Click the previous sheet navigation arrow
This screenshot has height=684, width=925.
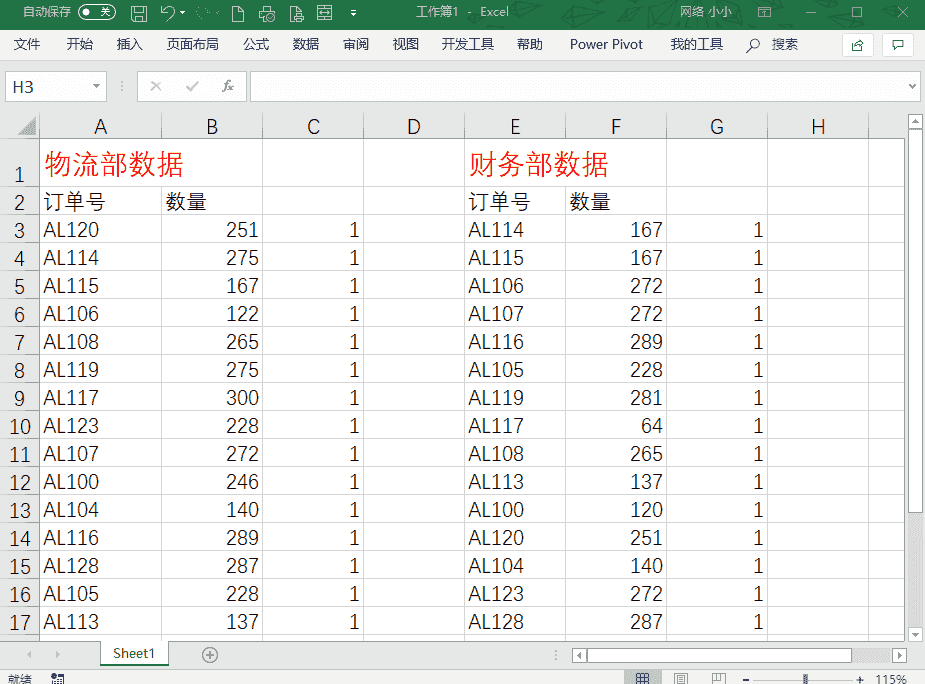point(29,654)
